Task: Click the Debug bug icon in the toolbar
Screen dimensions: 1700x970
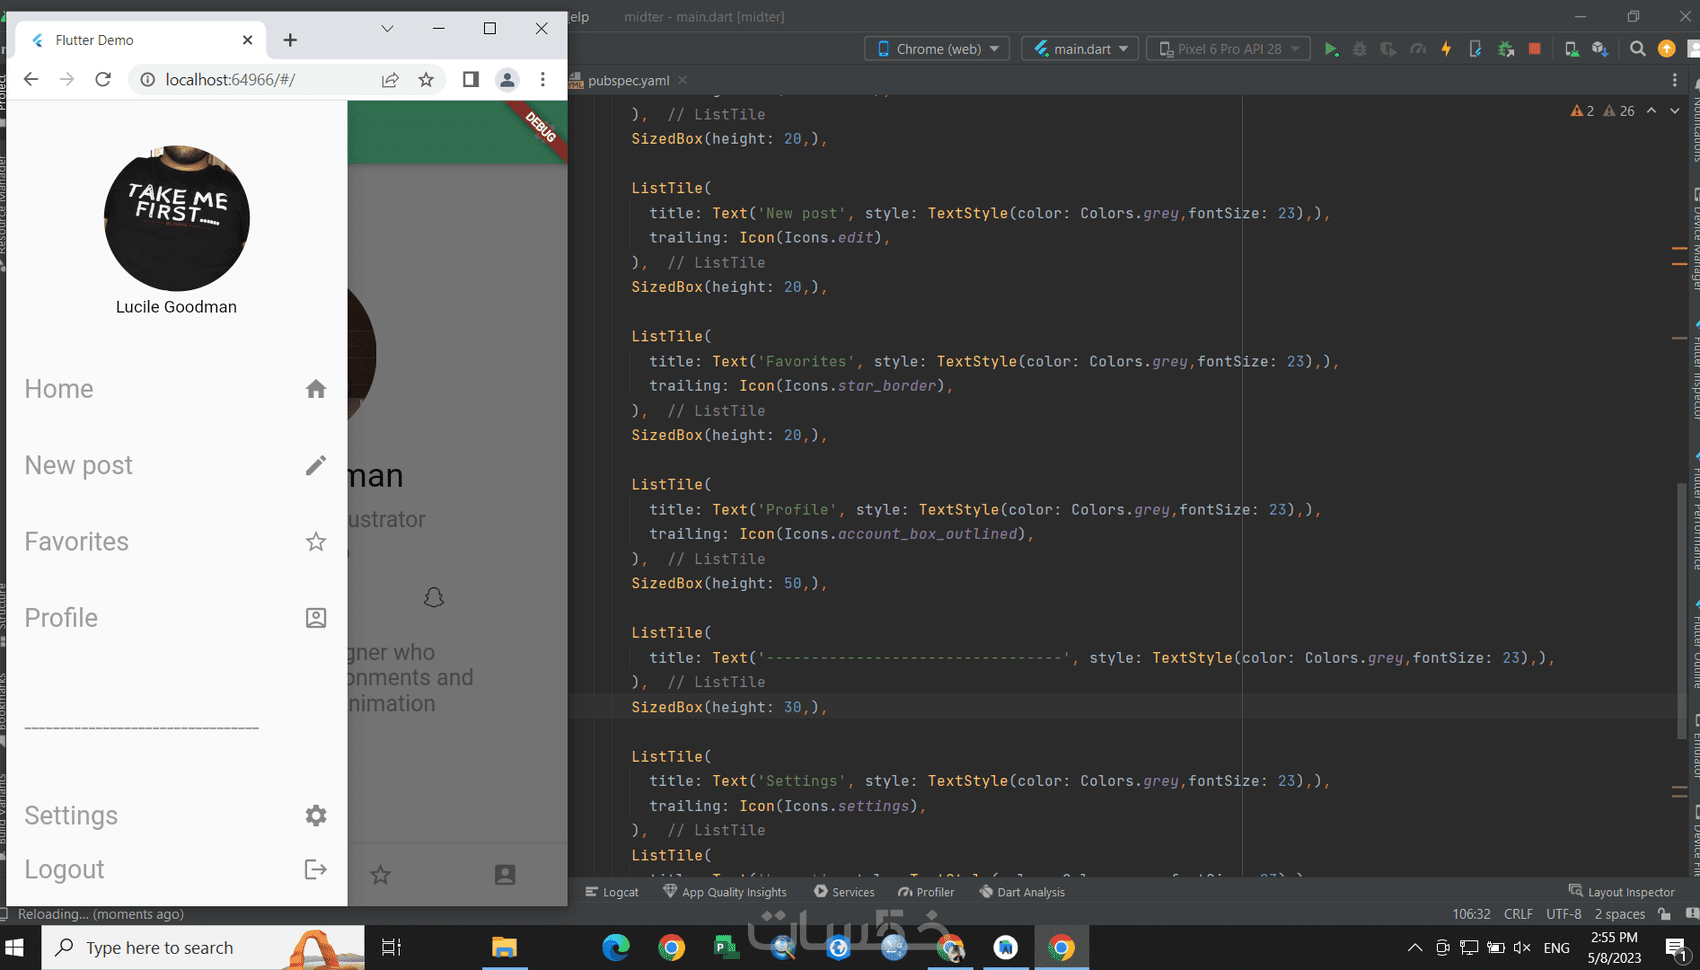Action: pyautogui.click(x=1359, y=49)
